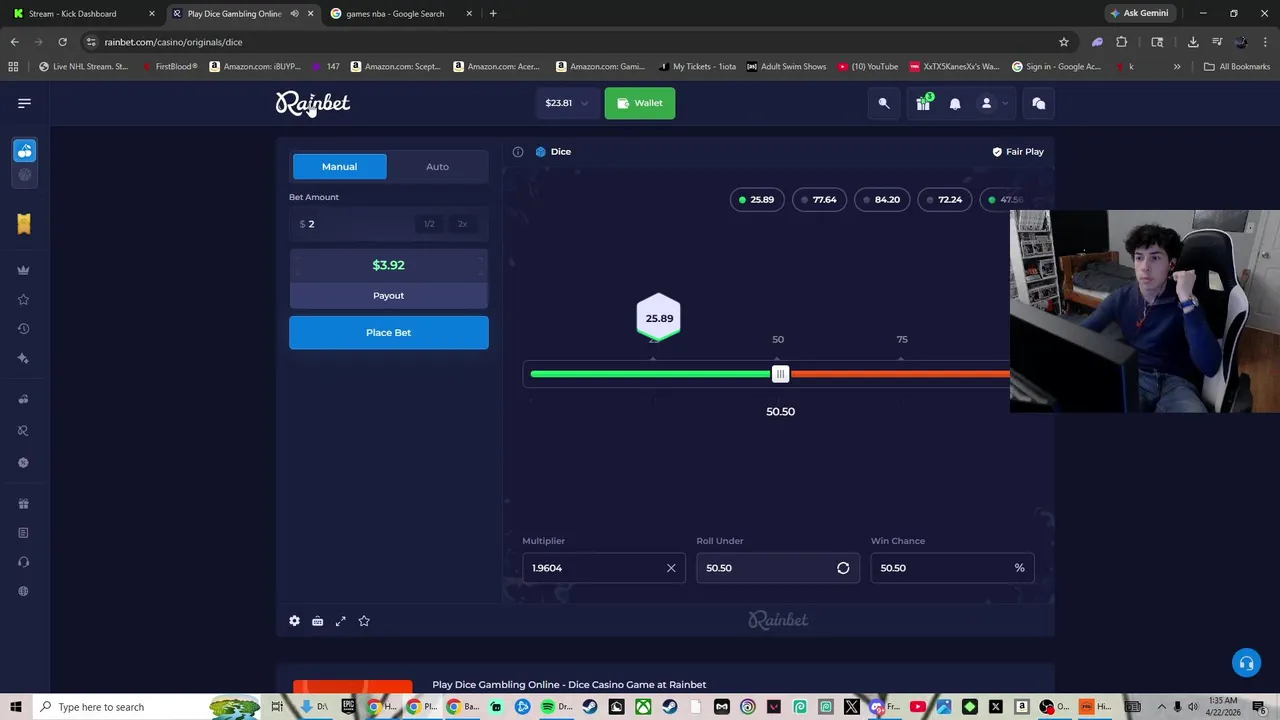Click the Bet Amount input field
This screenshot has height=720, width=1280.
pos(352,224)
